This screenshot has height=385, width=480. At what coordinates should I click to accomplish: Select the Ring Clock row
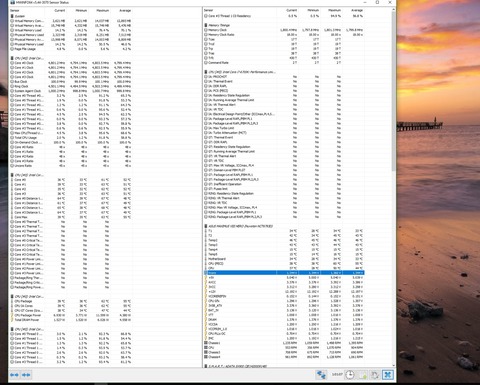point(71,86)
